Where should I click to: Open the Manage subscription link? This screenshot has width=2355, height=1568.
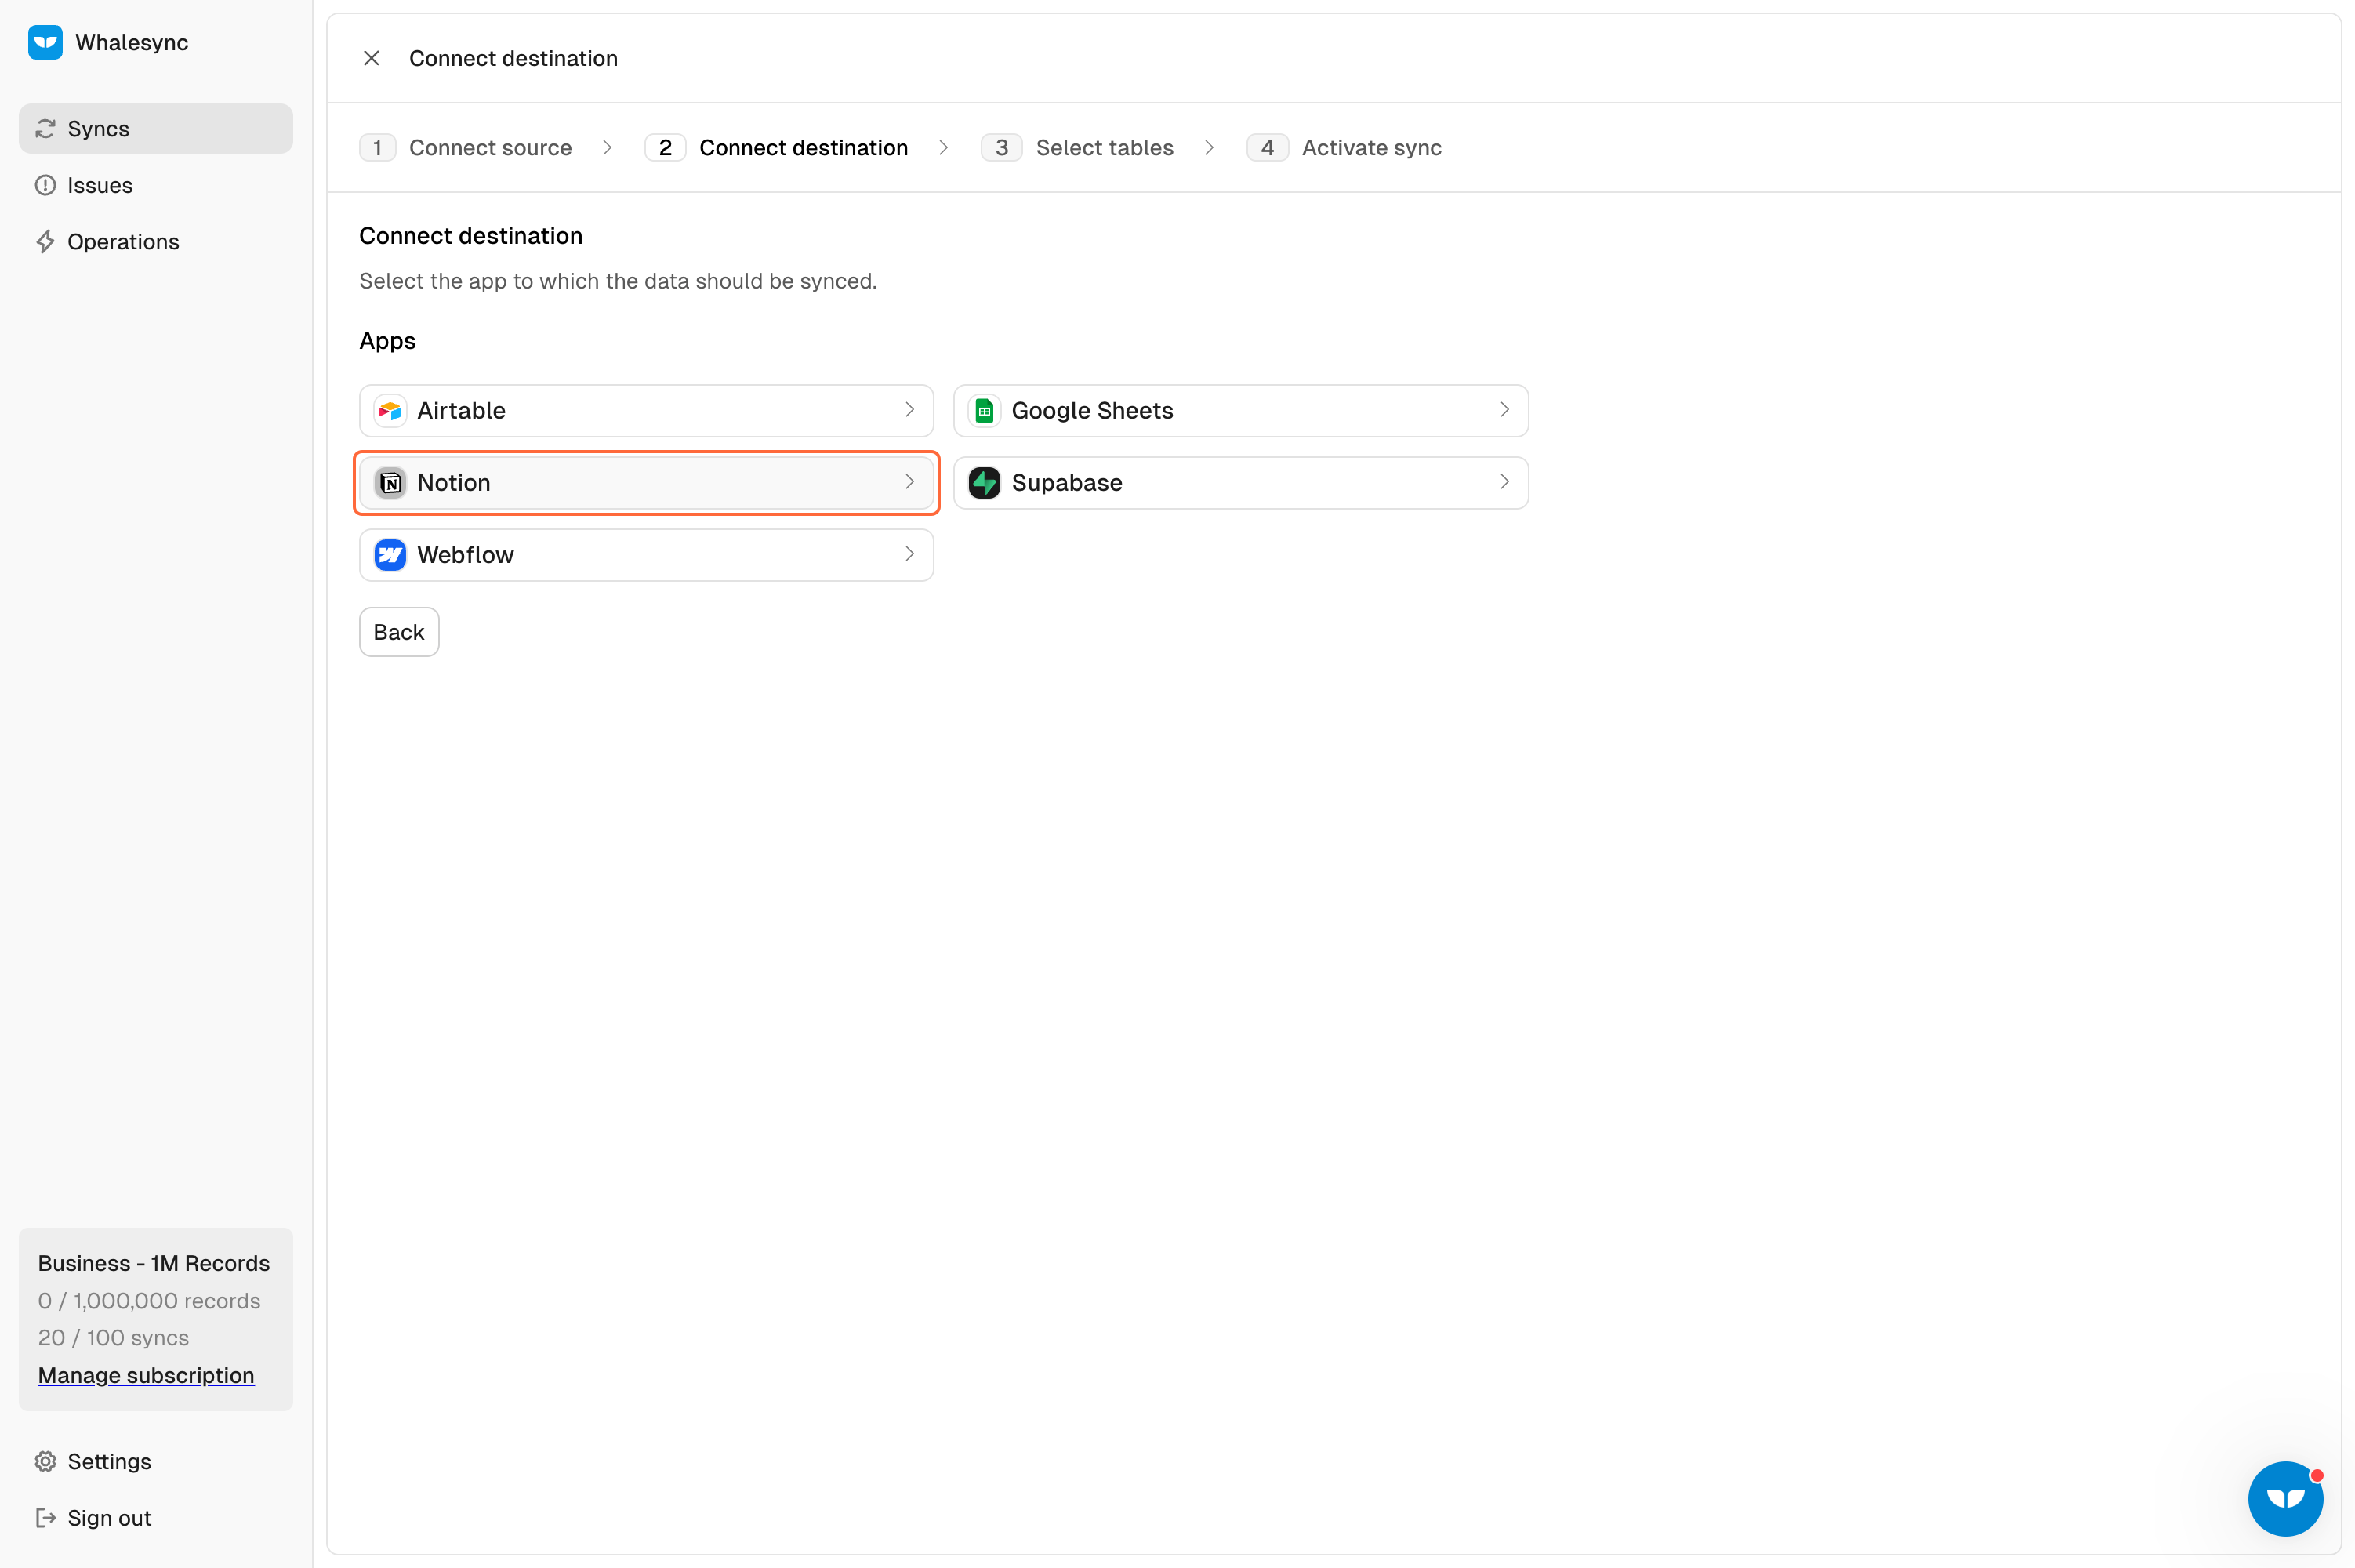click(x=146, y=1376)
